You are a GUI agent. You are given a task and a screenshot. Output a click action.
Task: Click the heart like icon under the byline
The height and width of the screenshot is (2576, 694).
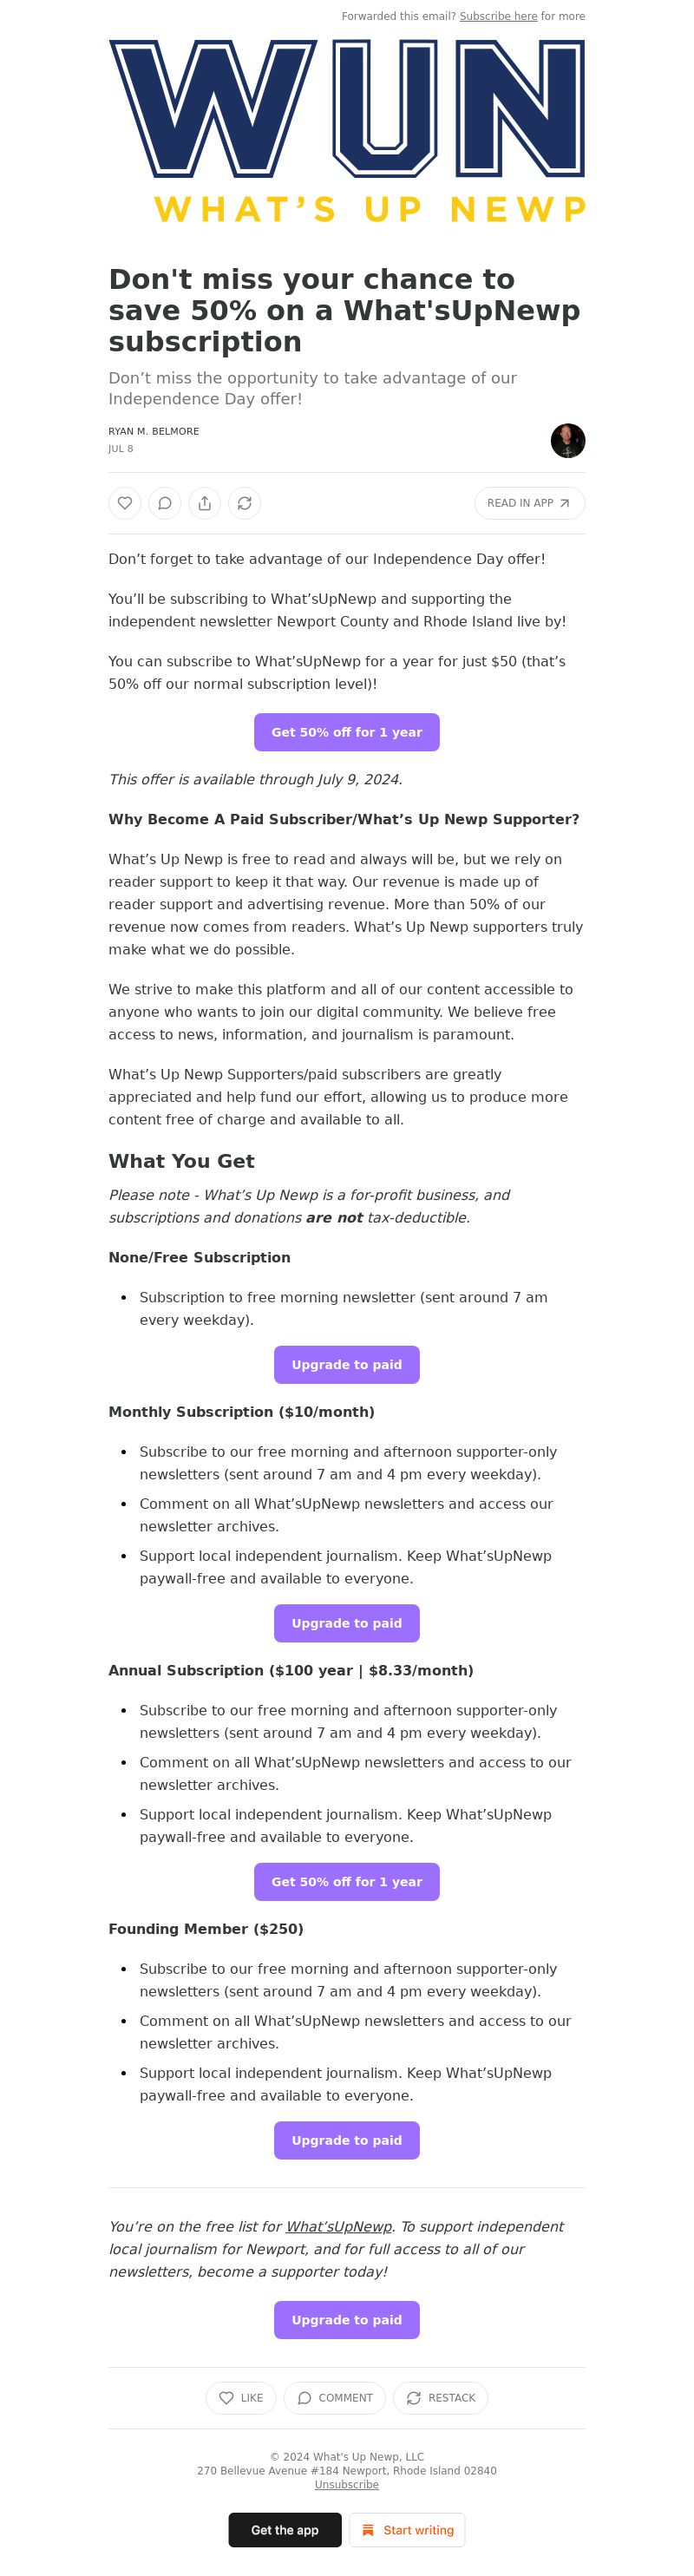[125, 503]
